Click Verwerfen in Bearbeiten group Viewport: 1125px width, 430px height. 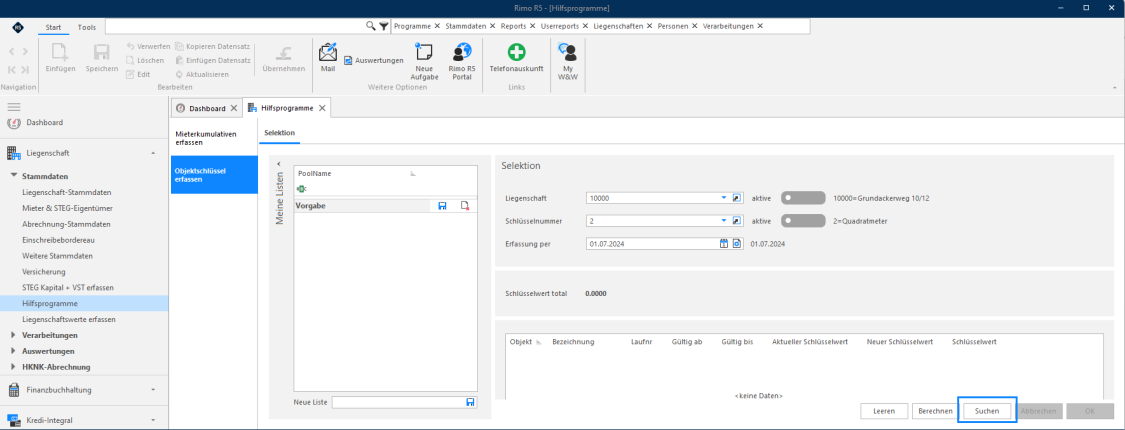pos(148,47)
